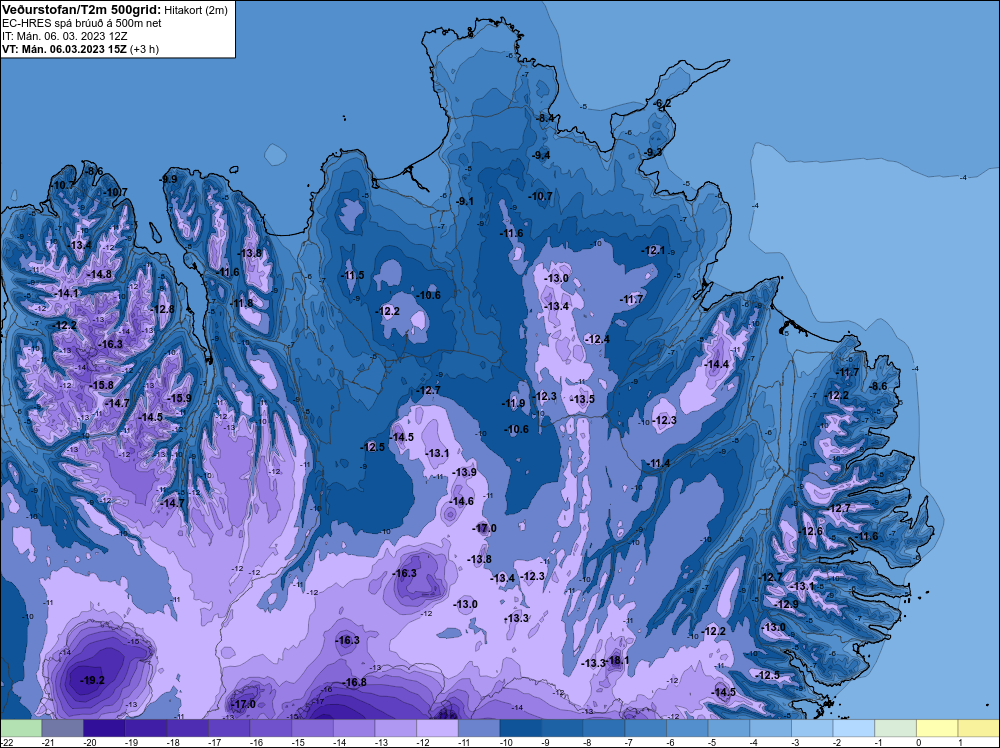Viewport: 1000px width, 748px height.
Task: Click the legend label -18
Action: (x=172, y=742)
